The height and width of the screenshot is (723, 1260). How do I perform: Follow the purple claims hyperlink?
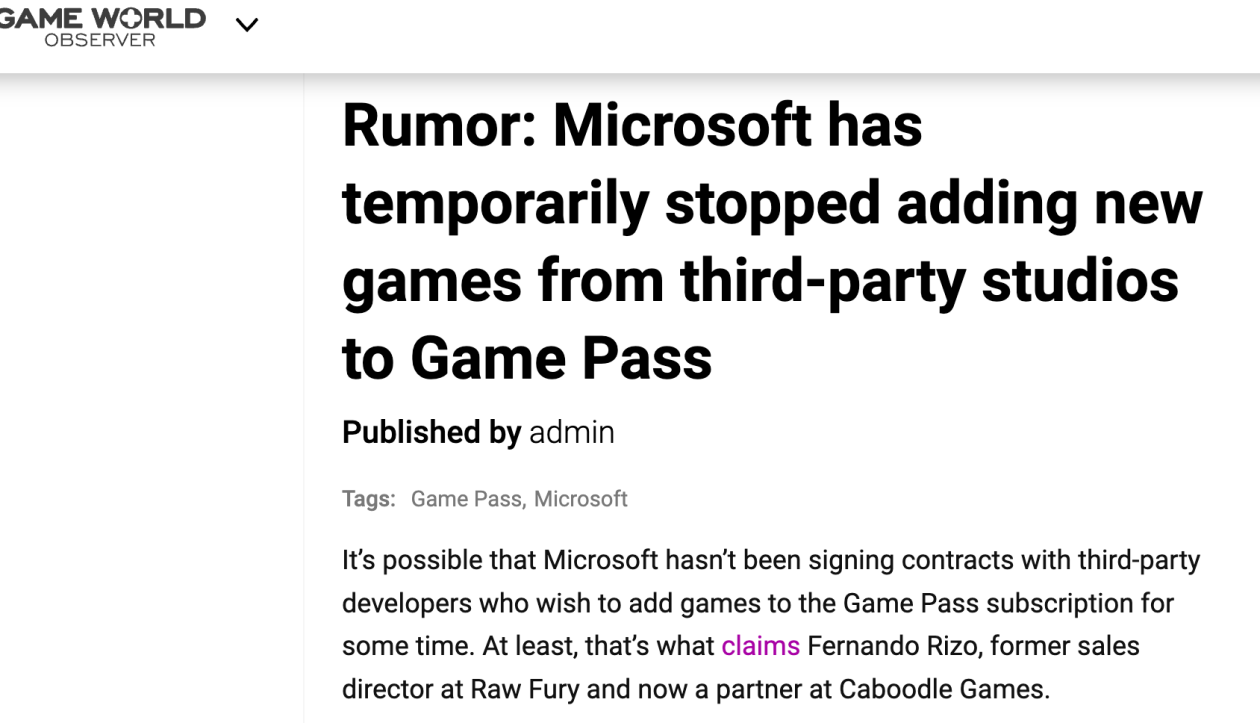point(761,646)
